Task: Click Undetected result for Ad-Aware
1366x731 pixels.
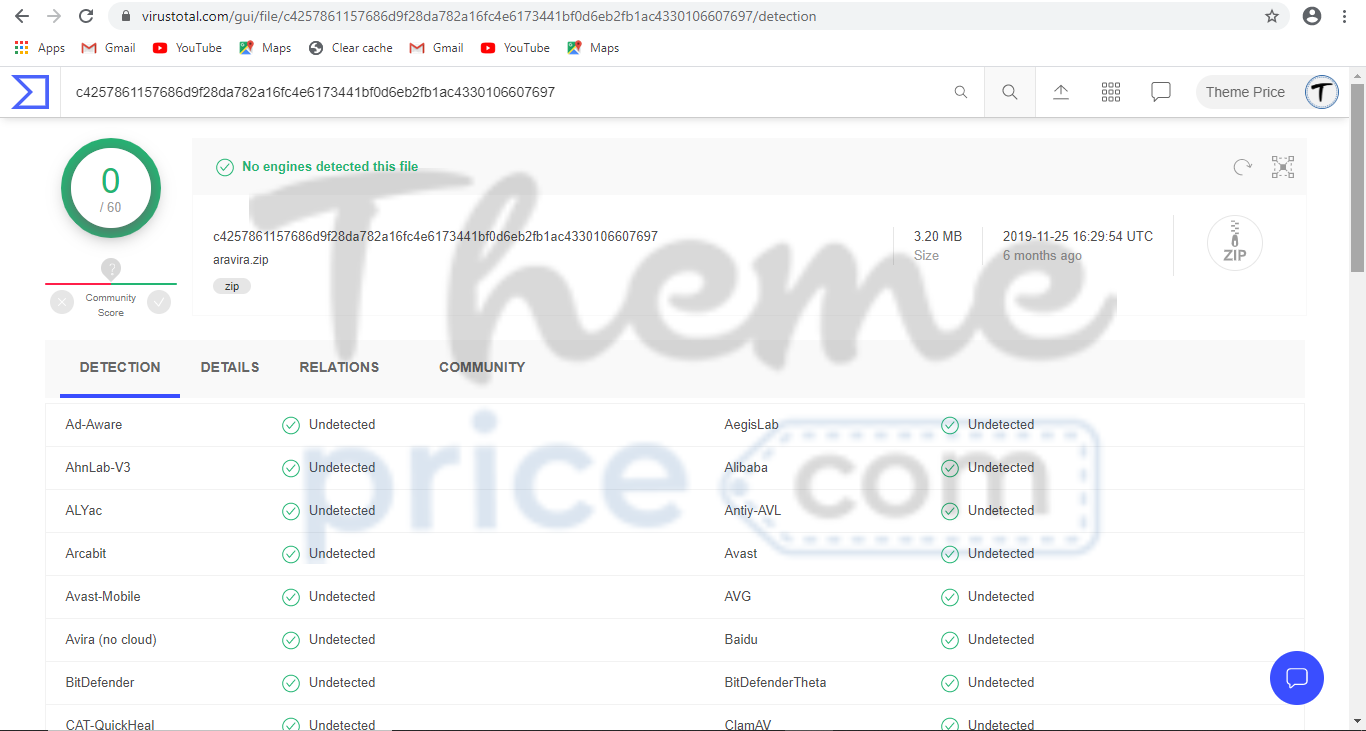Action: click(x=342, y=425)
